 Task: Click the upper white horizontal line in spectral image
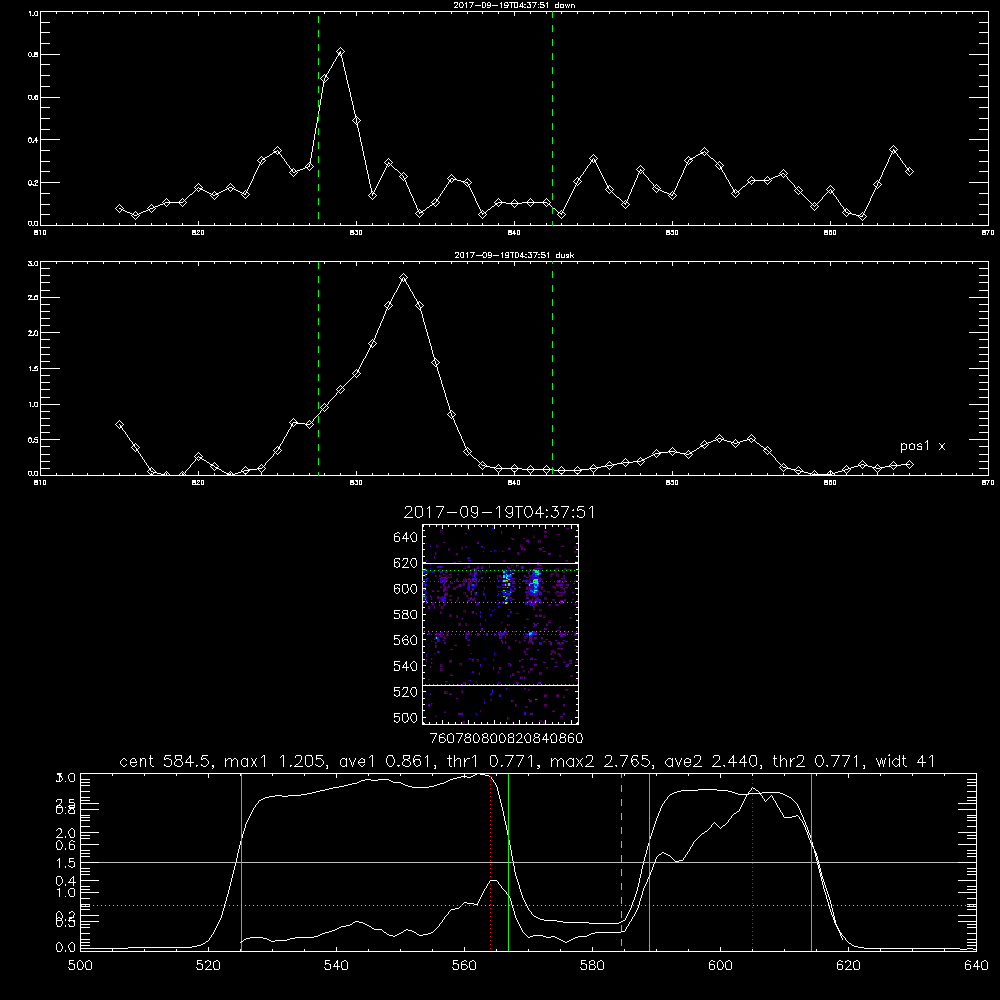click(x=501, y=563)
